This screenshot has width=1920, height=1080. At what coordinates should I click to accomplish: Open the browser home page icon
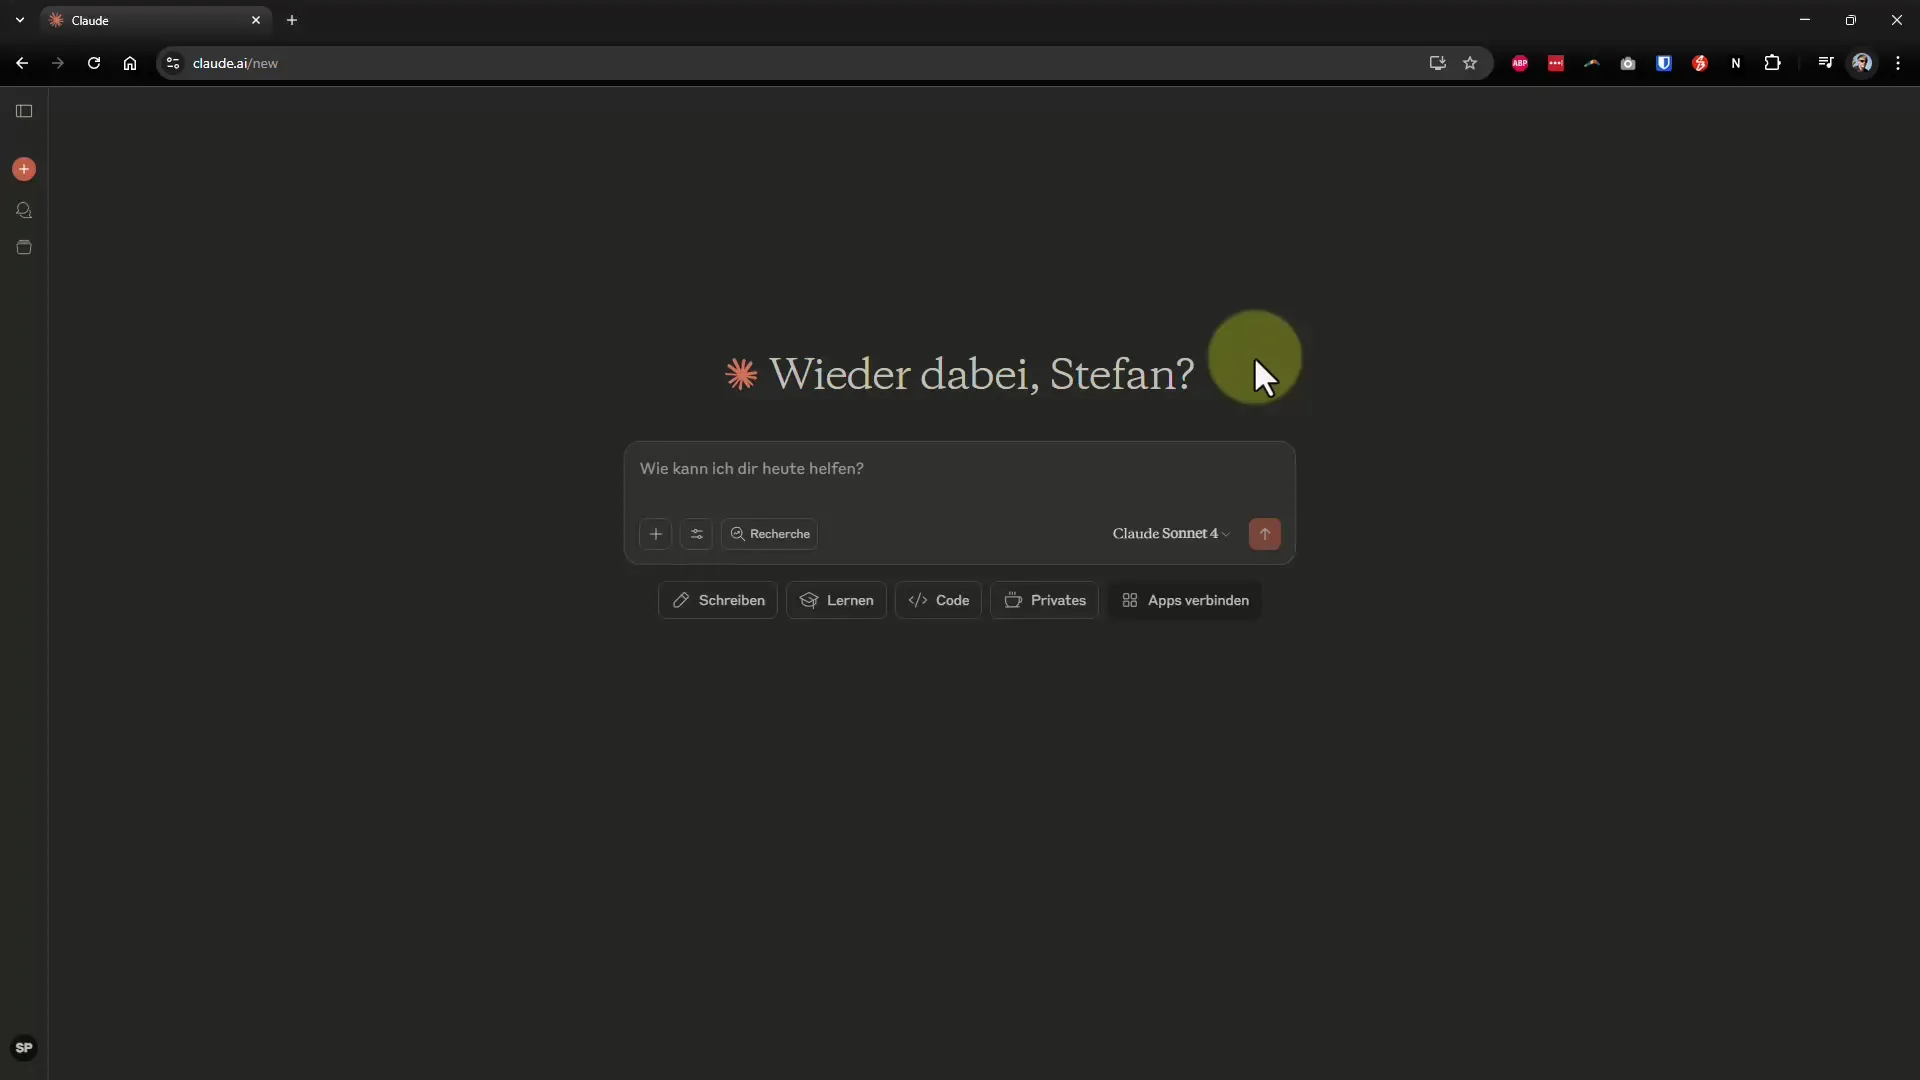tap(130, 63)
